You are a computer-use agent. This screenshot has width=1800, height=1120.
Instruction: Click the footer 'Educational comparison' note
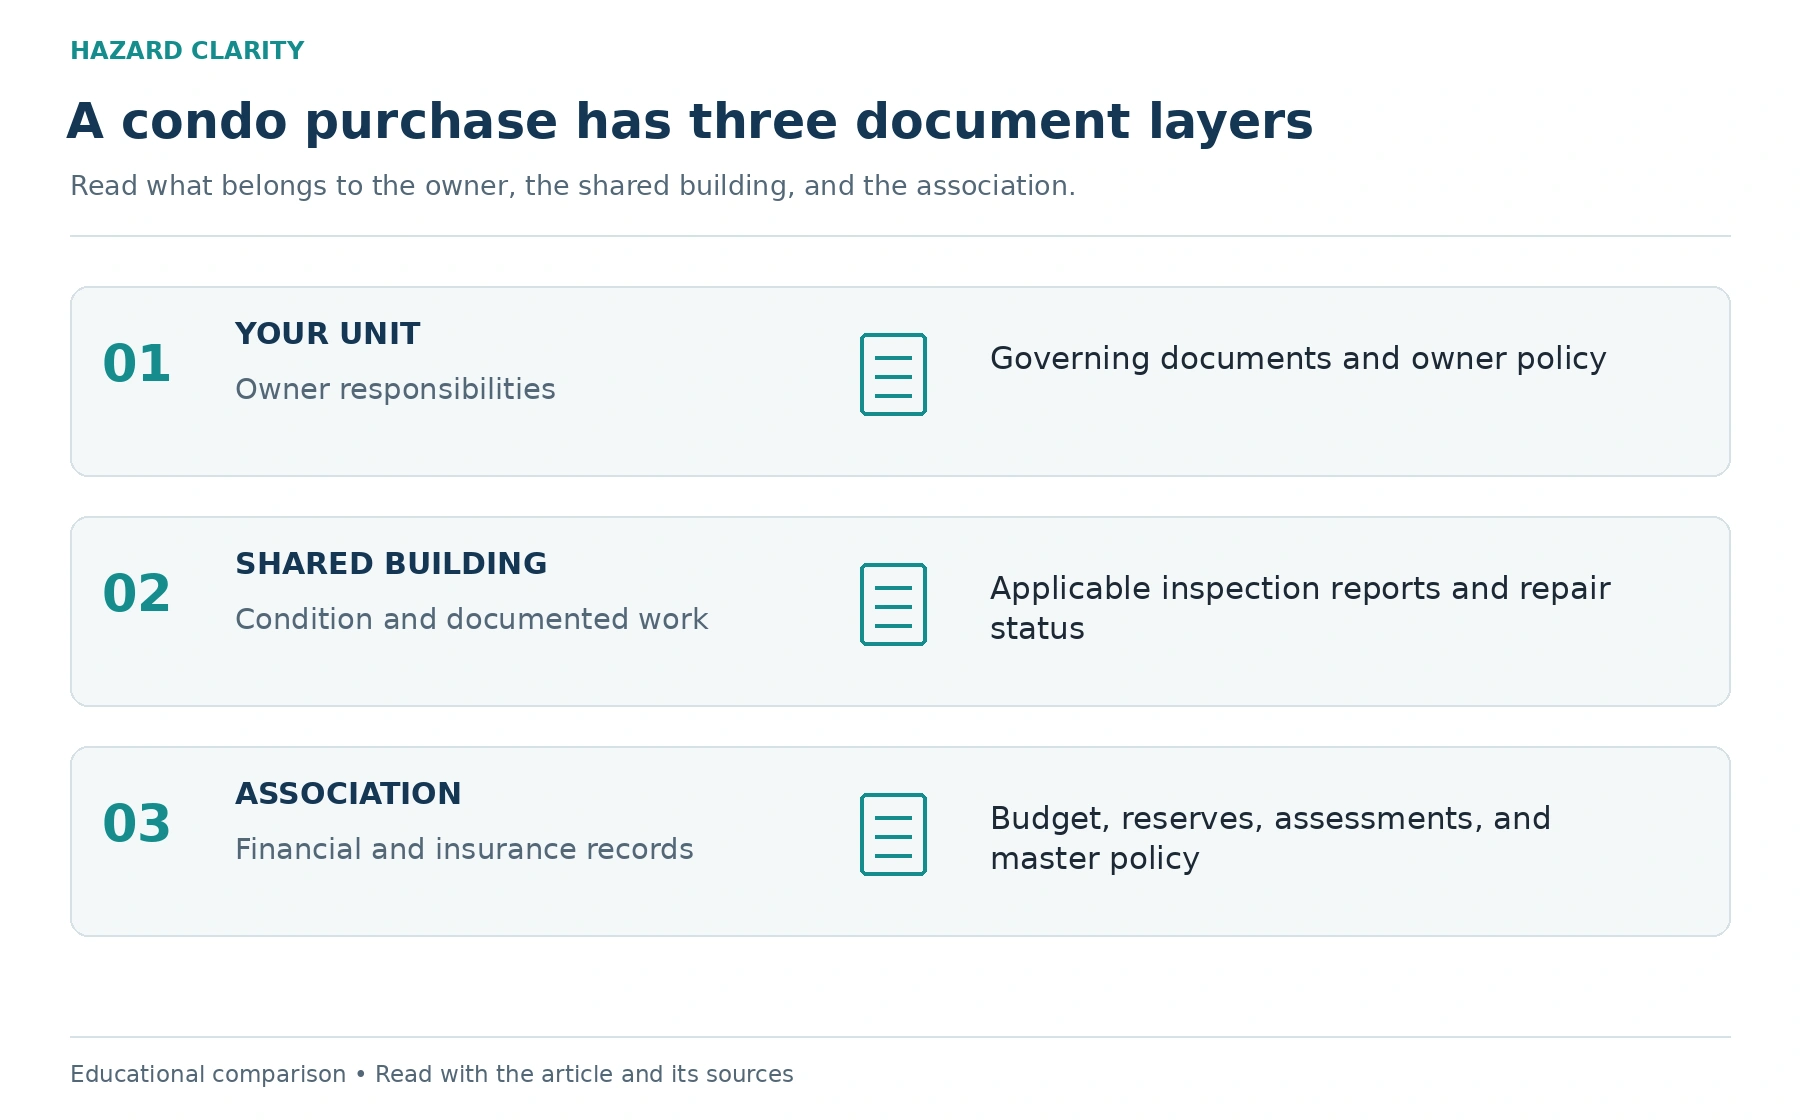tap(432, 1074)
